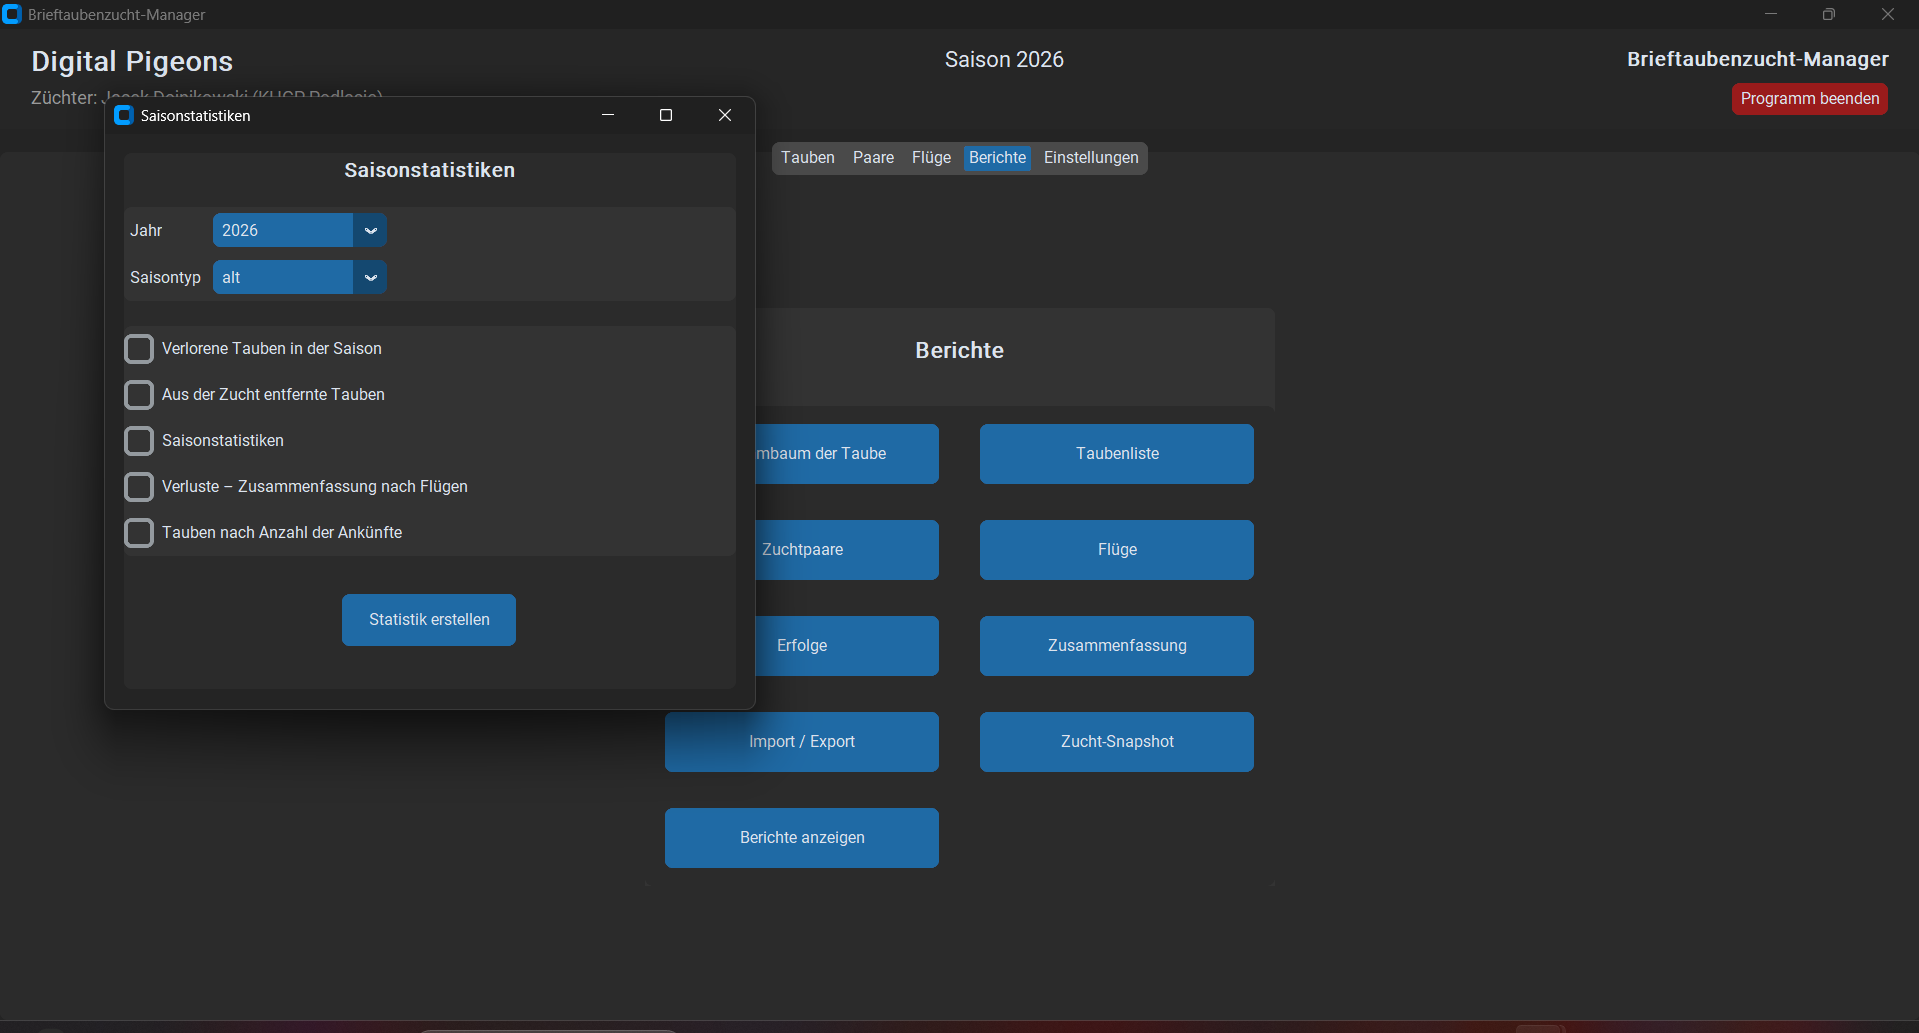Close the main Brieftaubenzucht-Manager window
The width and height of the screenshot is (1919, 1033).
(x=1888, y=14)
